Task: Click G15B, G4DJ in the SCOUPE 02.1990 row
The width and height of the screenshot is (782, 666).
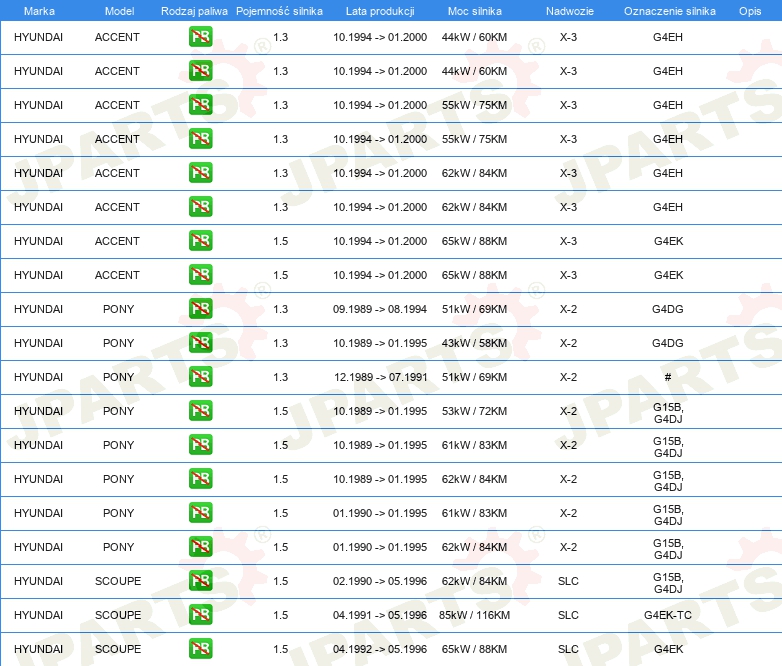Action: pos(668,583)
